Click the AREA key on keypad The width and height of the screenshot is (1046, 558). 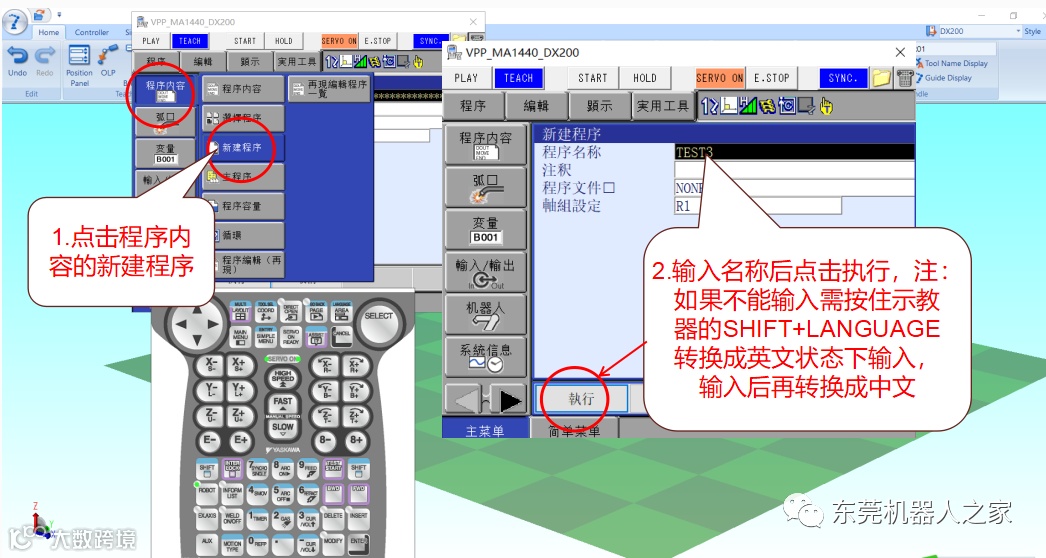(x=342, y=312)
